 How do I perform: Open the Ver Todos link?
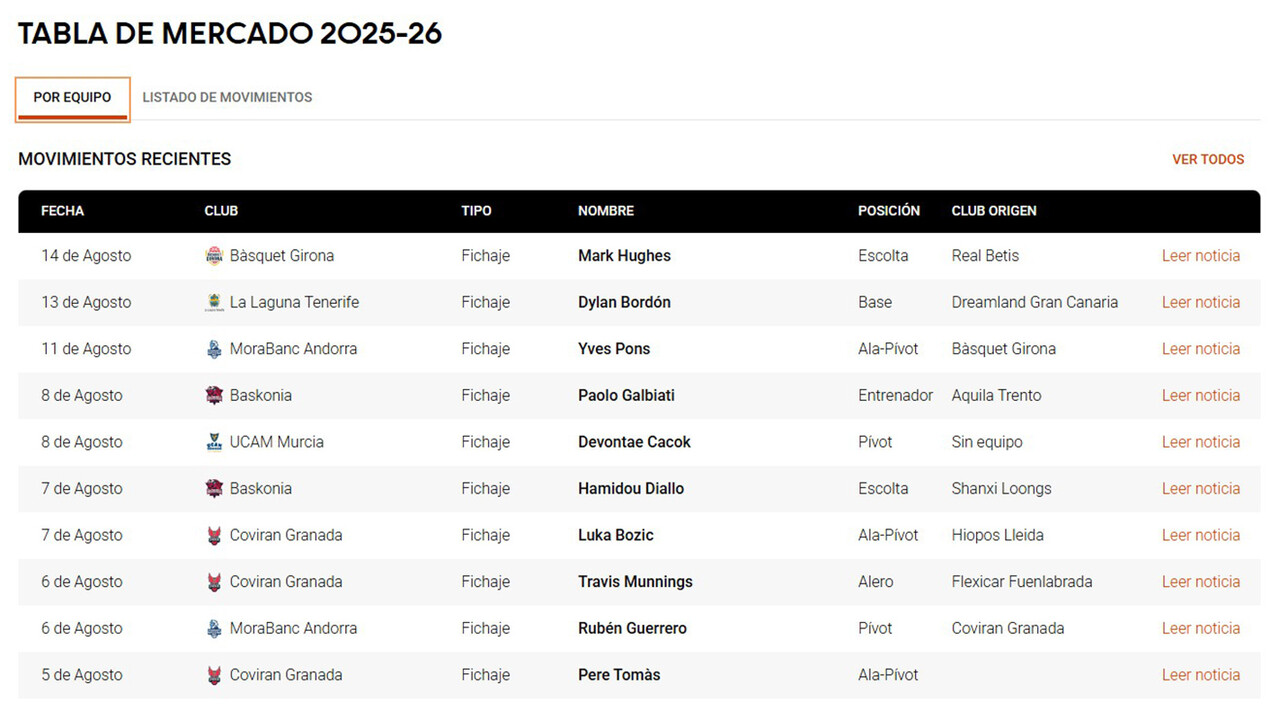click(x=1208, y=159)
